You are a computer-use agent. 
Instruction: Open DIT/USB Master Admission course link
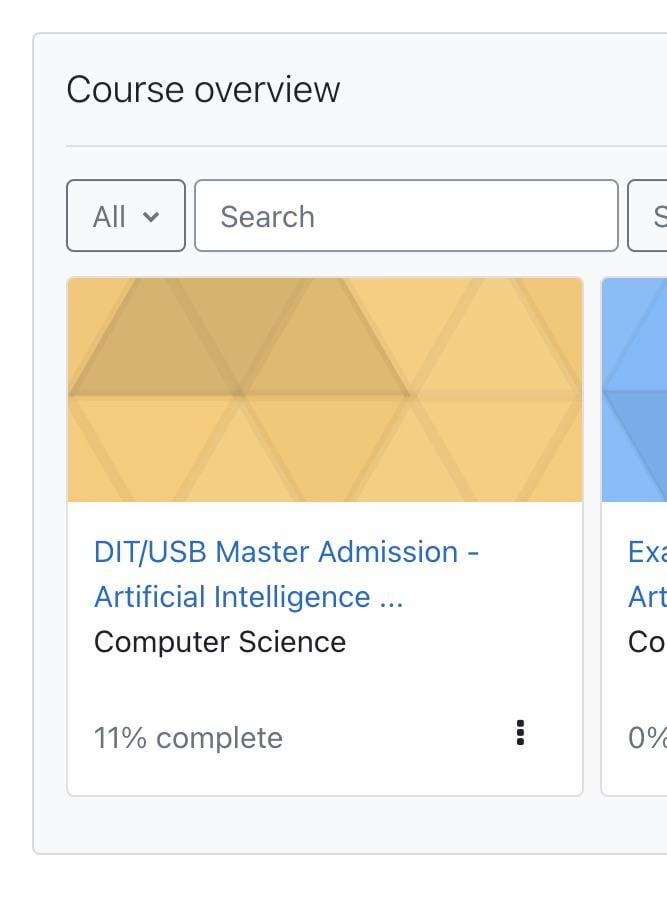[x=286, y=574]
